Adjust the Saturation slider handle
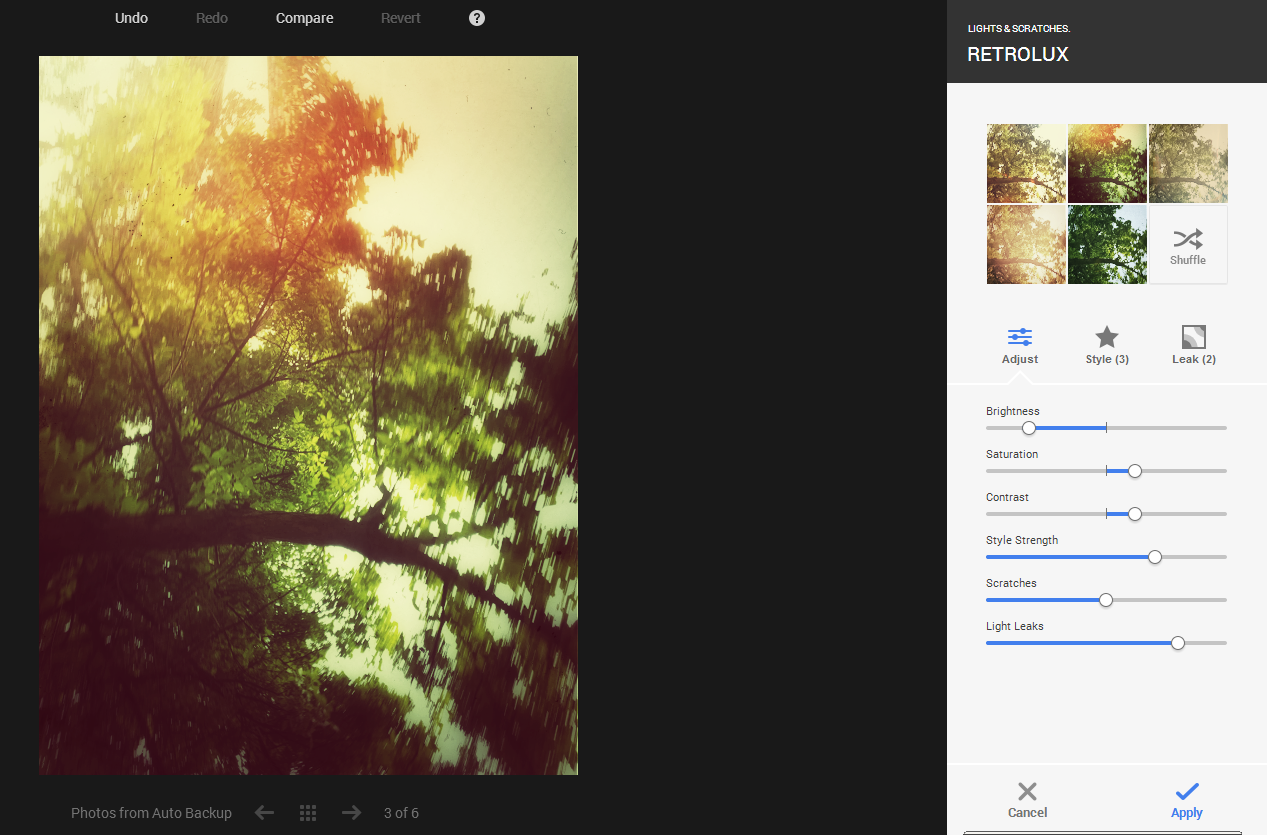The image size is (1267, 835). click(x=1135, y=471)
